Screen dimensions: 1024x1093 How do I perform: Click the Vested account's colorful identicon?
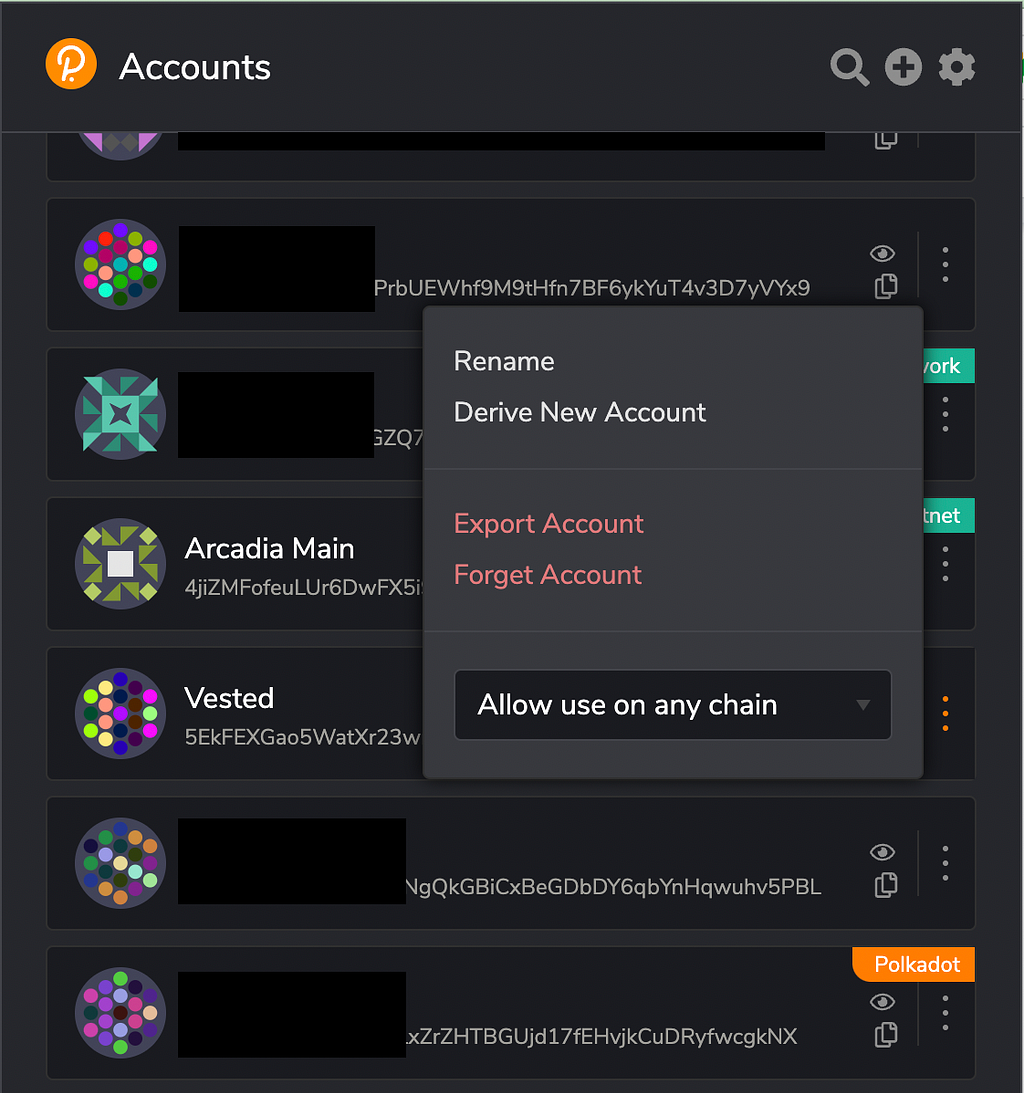pos(121,713)
